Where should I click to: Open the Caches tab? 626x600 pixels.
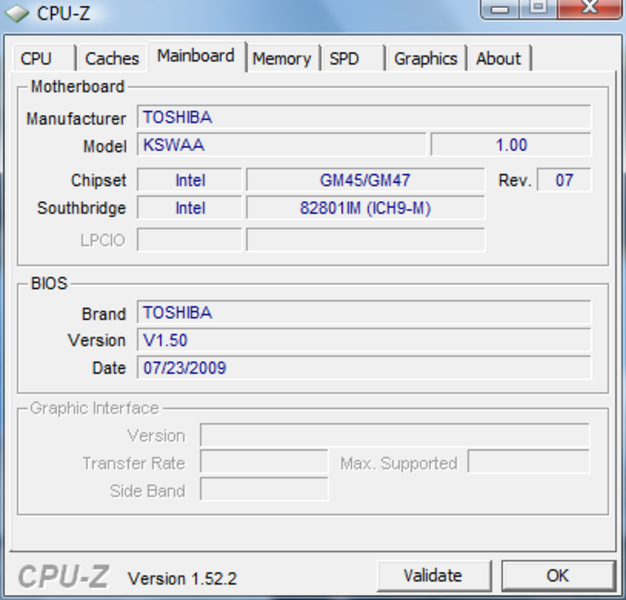click(112, 58)
